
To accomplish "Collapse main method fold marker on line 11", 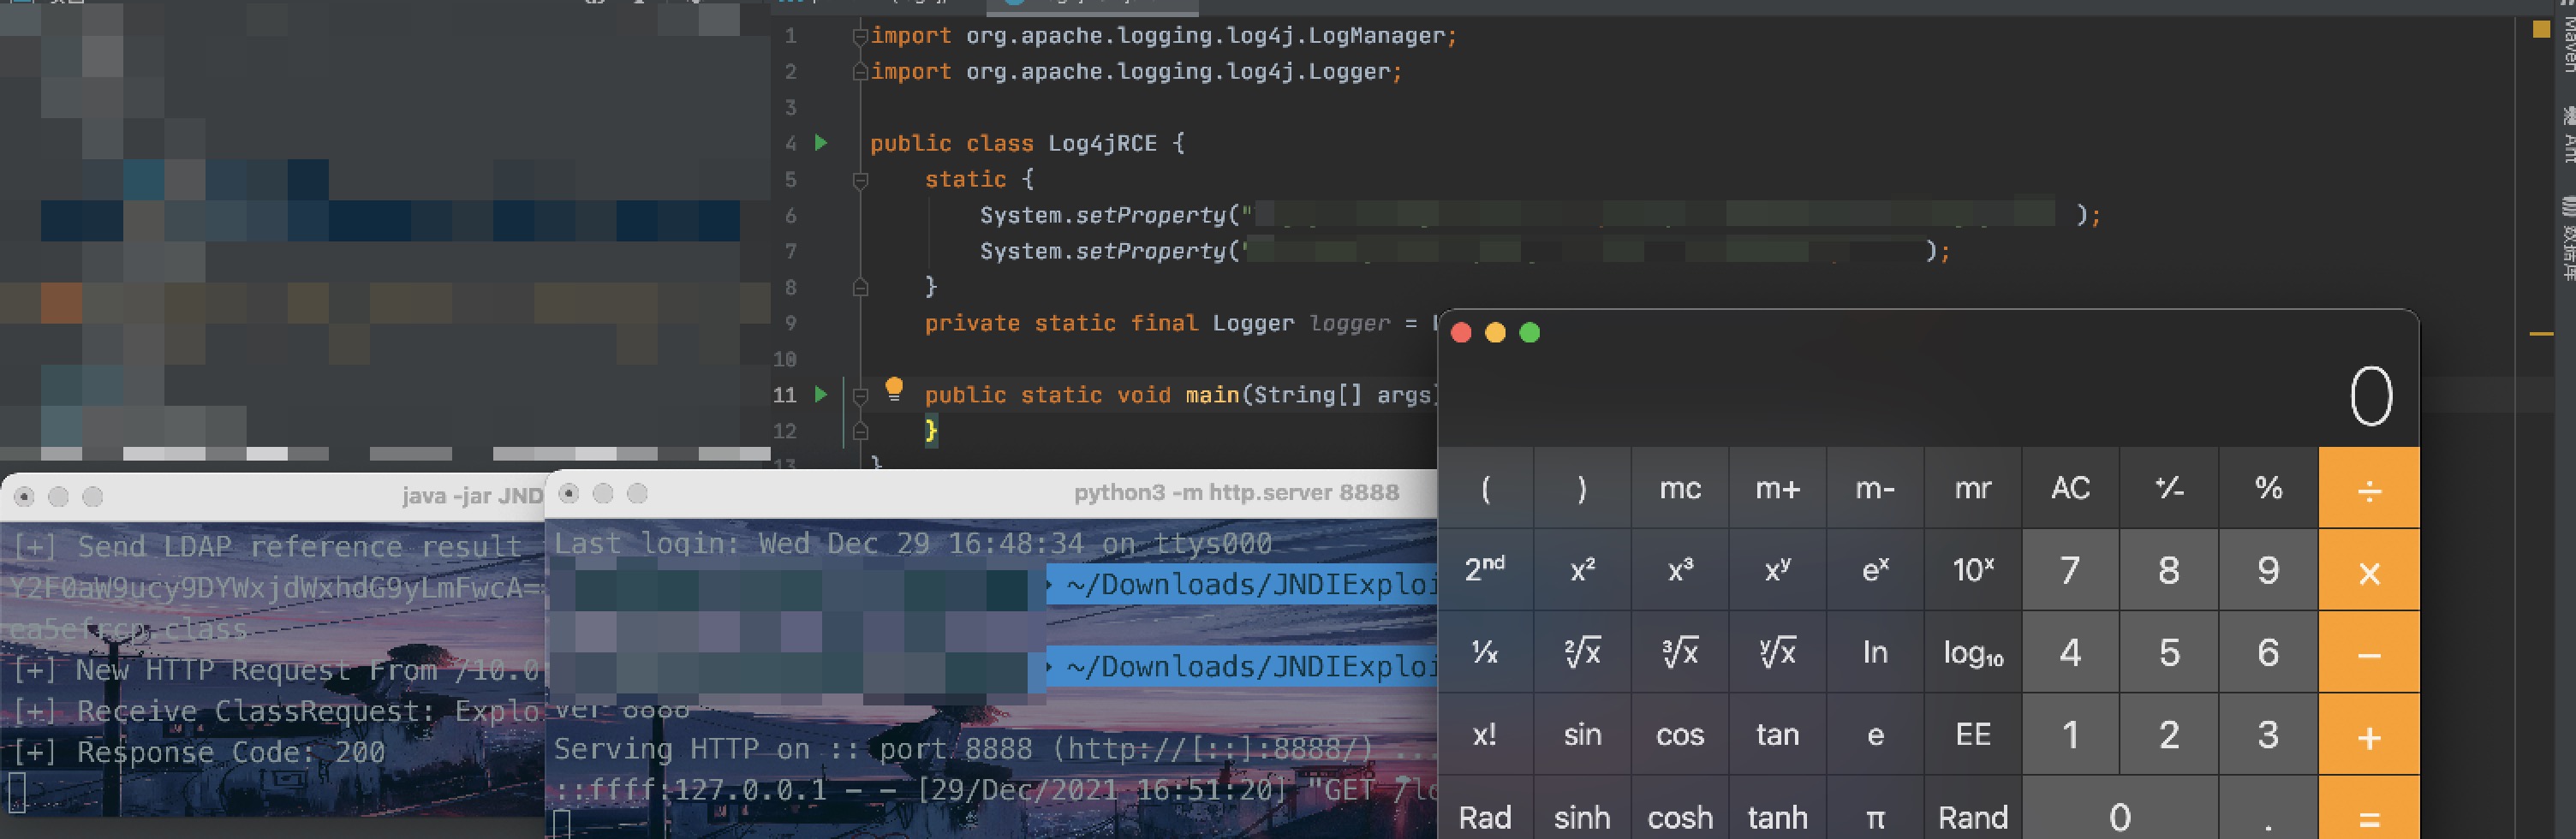I will coord(859,395).
